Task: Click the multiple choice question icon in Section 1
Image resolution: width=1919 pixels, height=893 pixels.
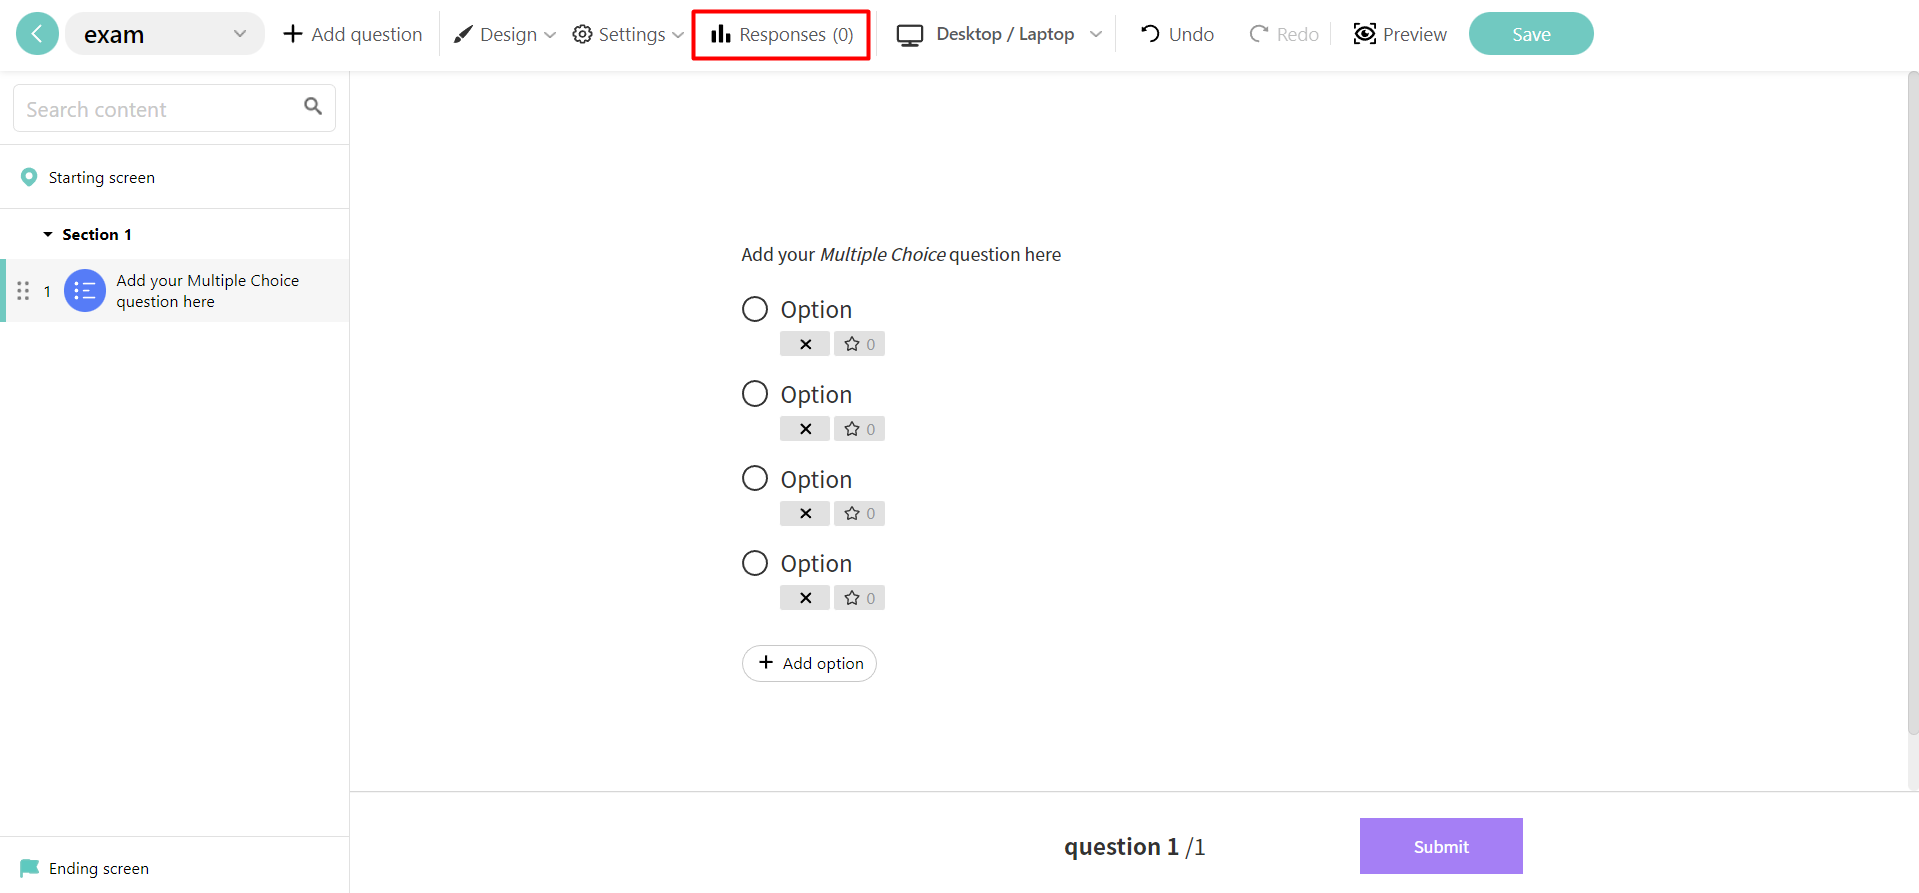Action: point(84,290)
